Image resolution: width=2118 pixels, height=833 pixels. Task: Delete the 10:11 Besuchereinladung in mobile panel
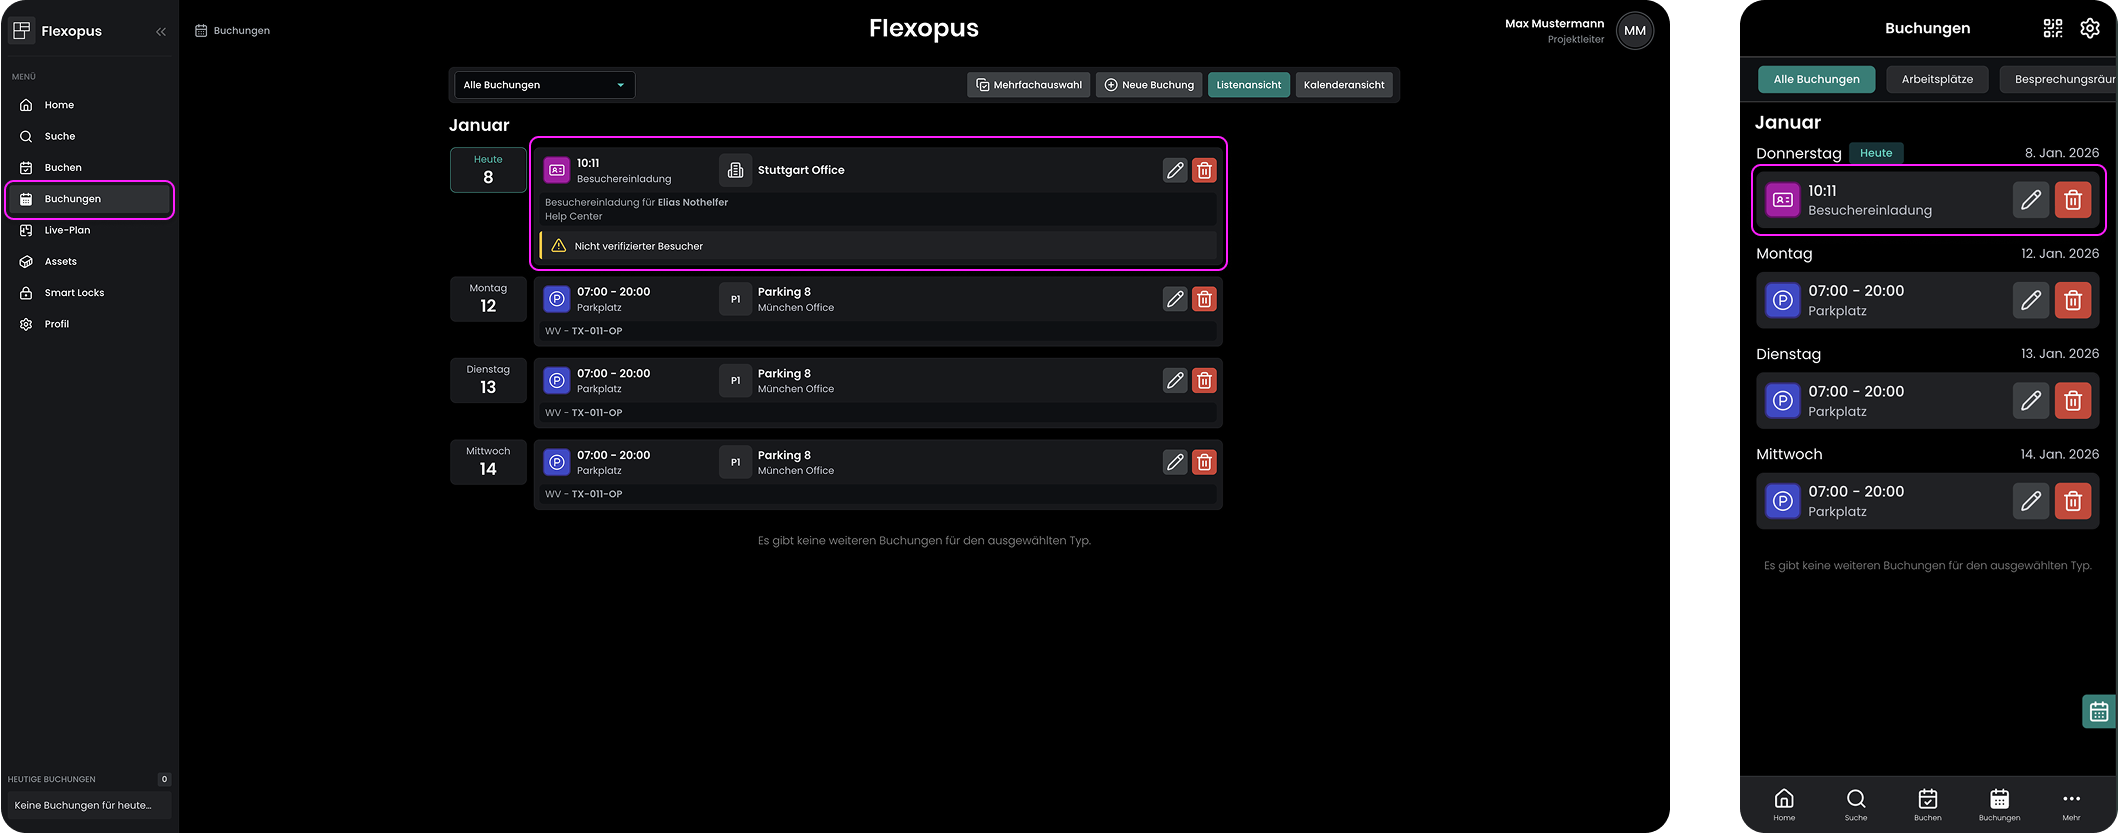click(x=2072, y=201)
